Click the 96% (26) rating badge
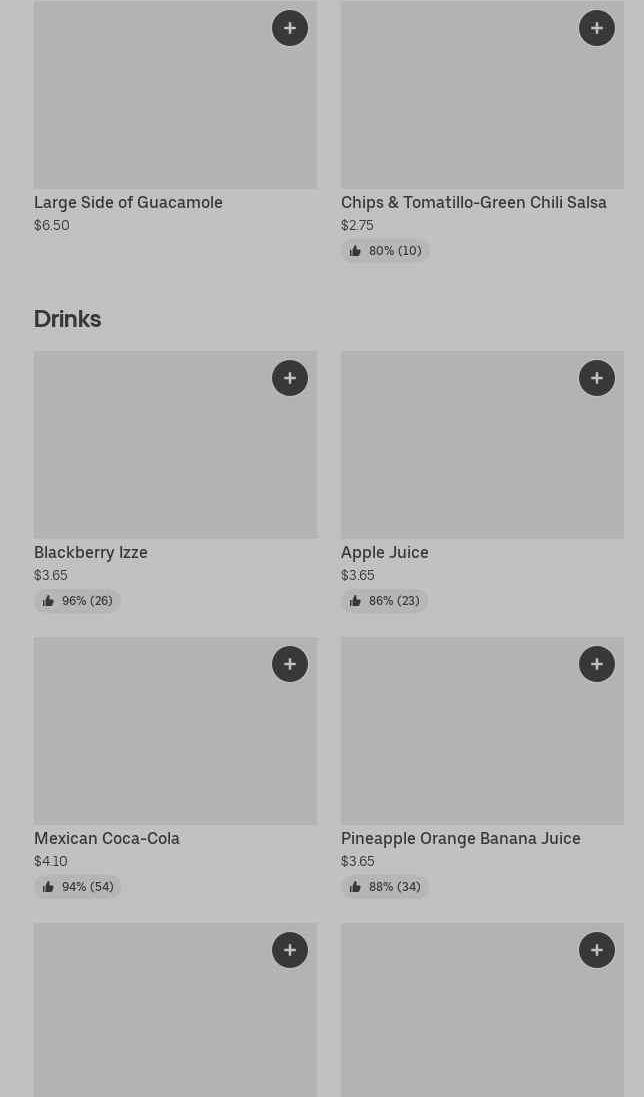Viewport: 644px width, 1097px height. click(78, 601)
